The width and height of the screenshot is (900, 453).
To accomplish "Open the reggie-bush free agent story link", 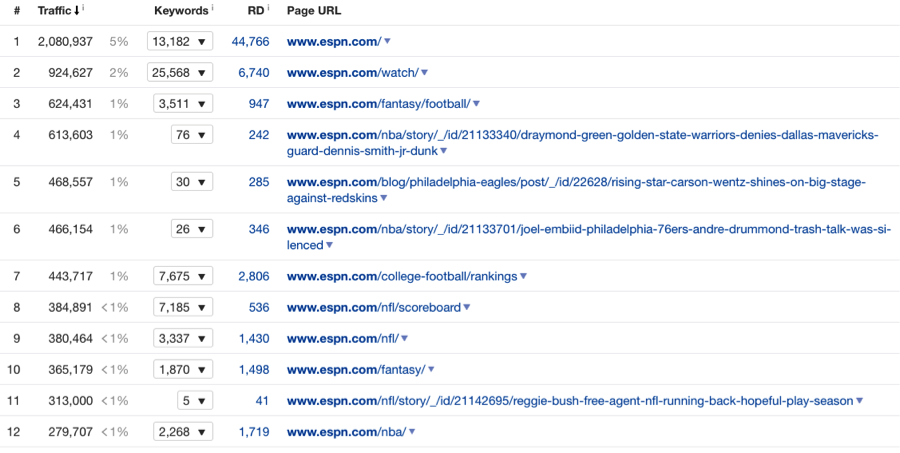I will [569, 401].
